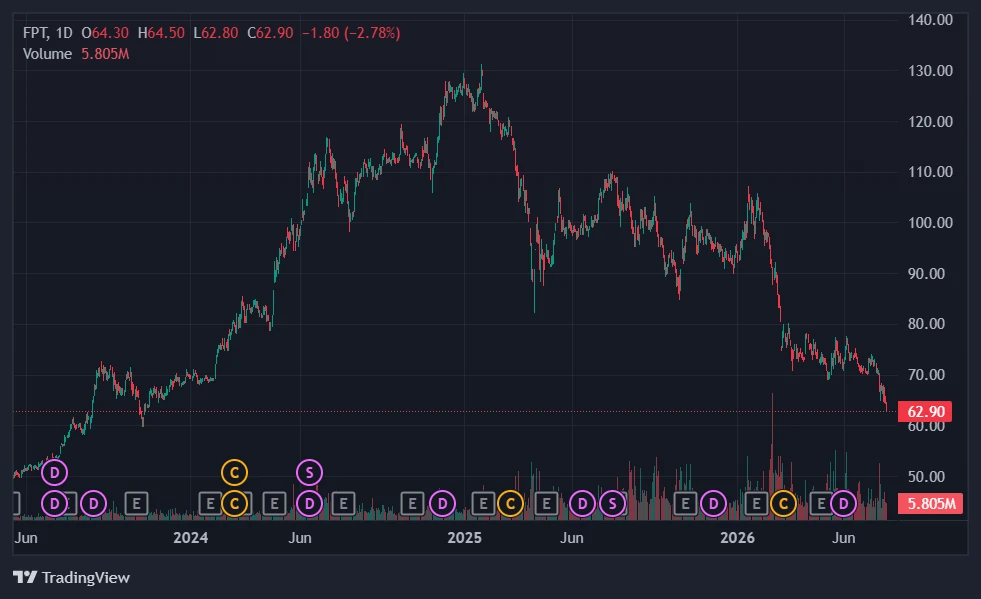Screen dimensions: 981x599
Task: Click the S split marker in upper row
Action: pos(309,473)
